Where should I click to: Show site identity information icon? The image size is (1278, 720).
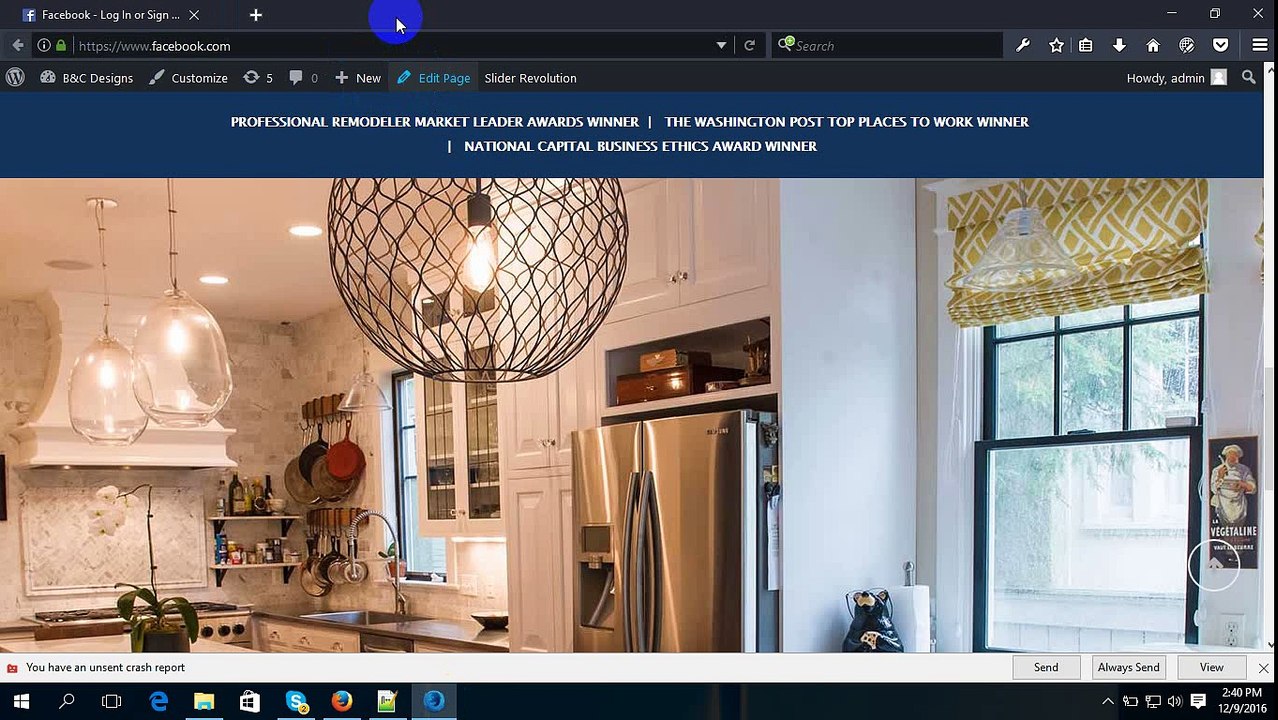click(44, 45)
